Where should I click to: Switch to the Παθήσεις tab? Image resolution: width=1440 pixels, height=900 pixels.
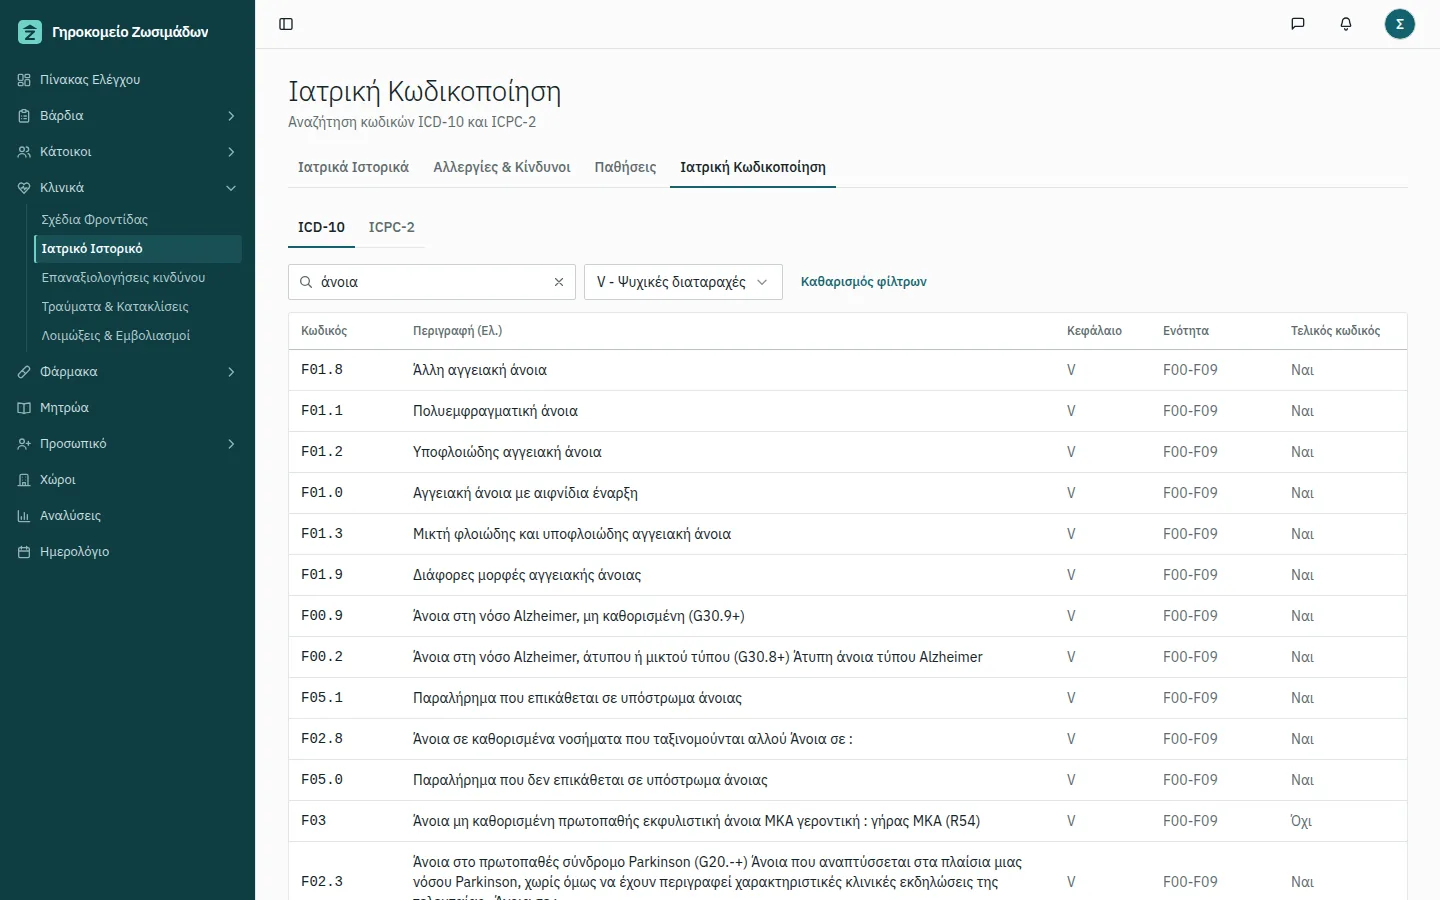(x=625, y=167)
